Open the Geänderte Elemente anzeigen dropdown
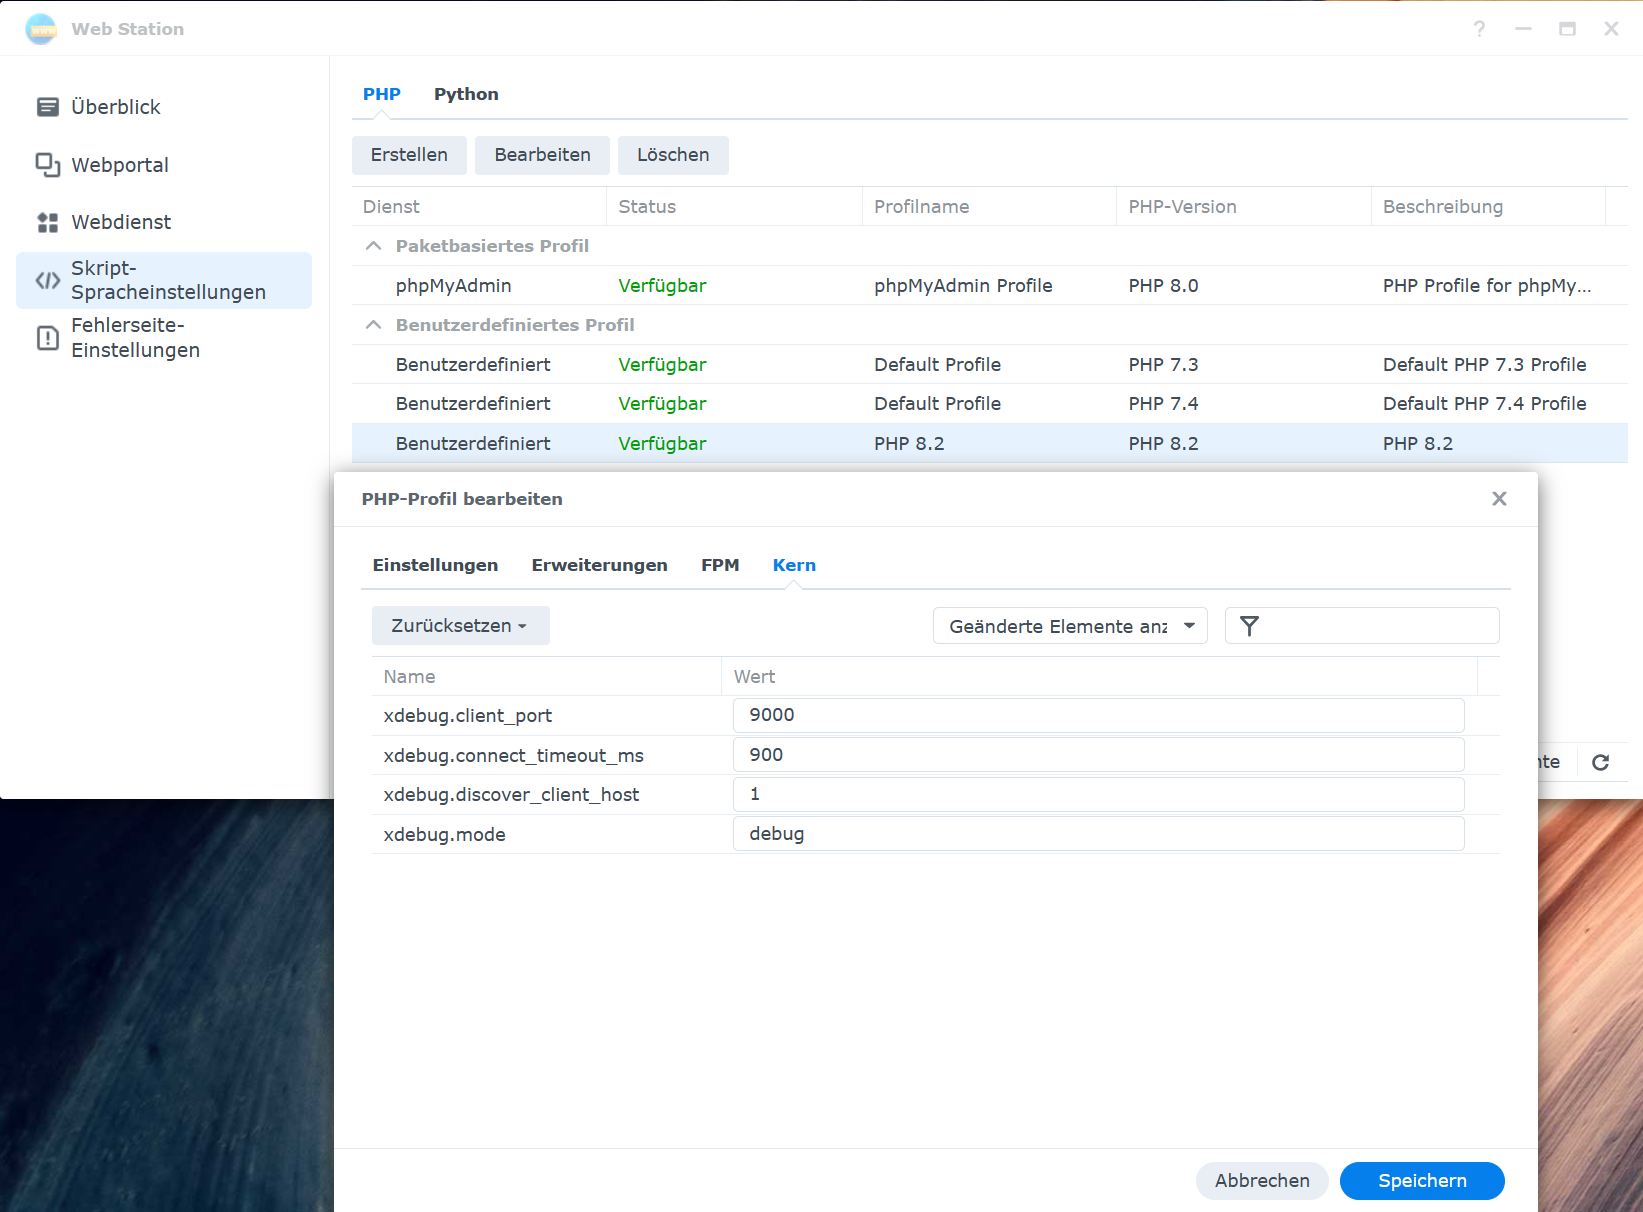Screen dimensions: 1643x1212 1070,626
